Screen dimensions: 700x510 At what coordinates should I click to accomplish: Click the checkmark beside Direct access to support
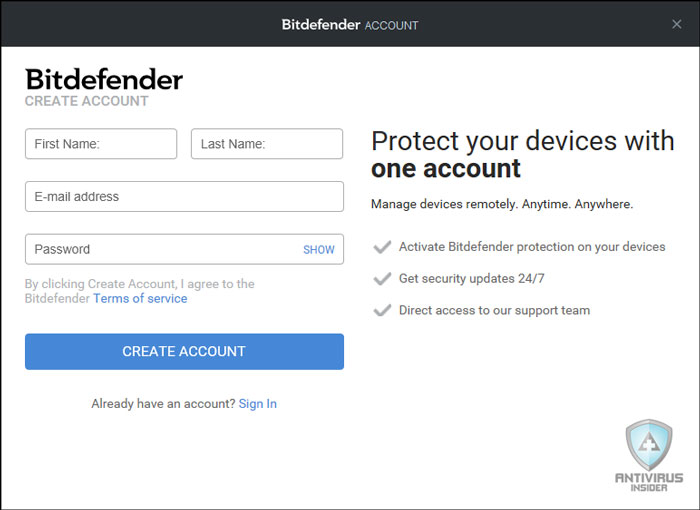pos(382,310)
